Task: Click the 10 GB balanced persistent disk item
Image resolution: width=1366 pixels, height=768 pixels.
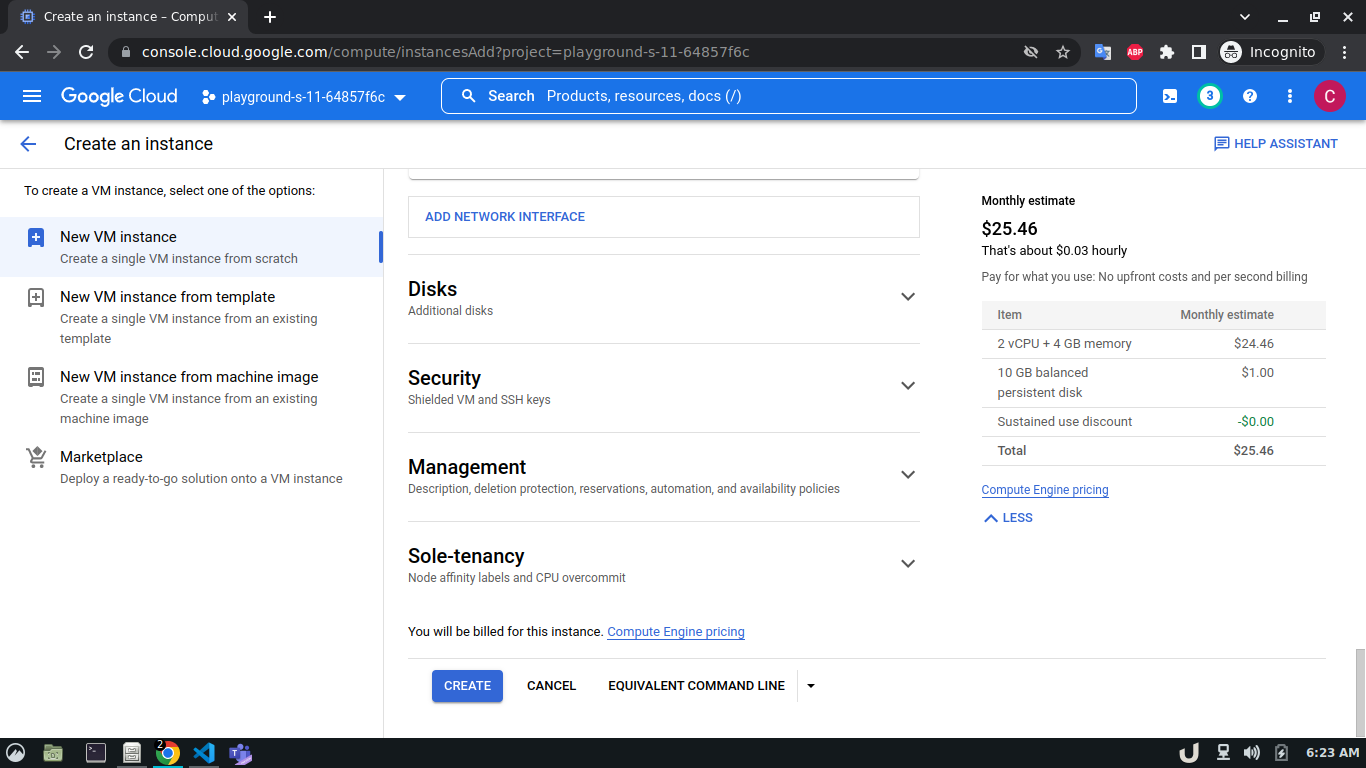Action: [x=1043, y=383]
